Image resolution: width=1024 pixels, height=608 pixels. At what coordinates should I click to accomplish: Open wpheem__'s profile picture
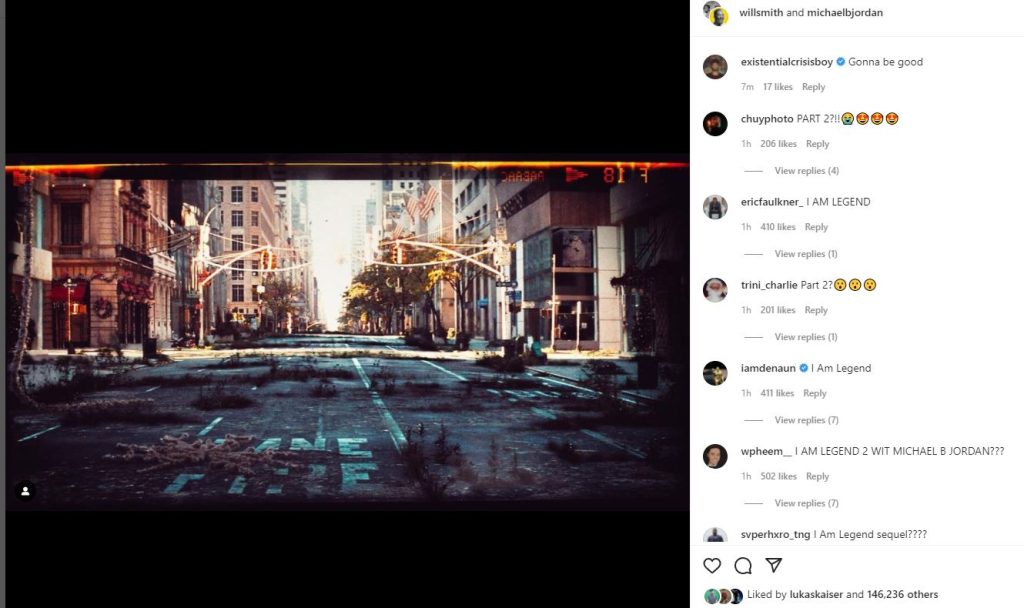point(715,456)
